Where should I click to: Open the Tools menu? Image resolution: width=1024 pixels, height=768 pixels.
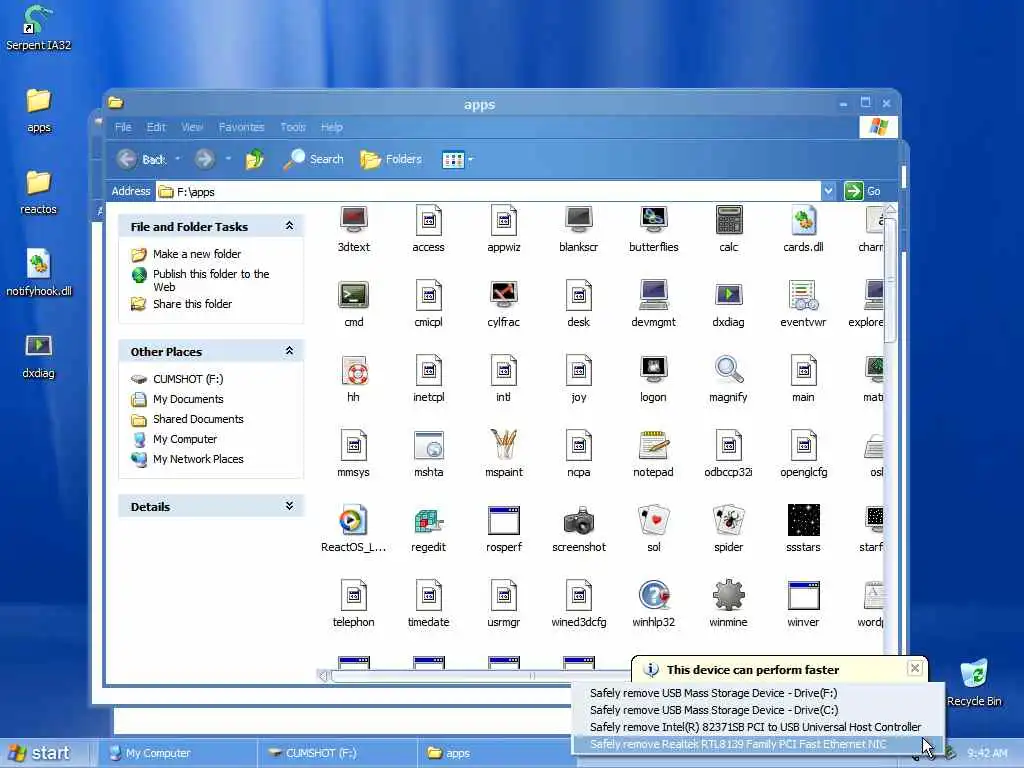pos(293,127)
